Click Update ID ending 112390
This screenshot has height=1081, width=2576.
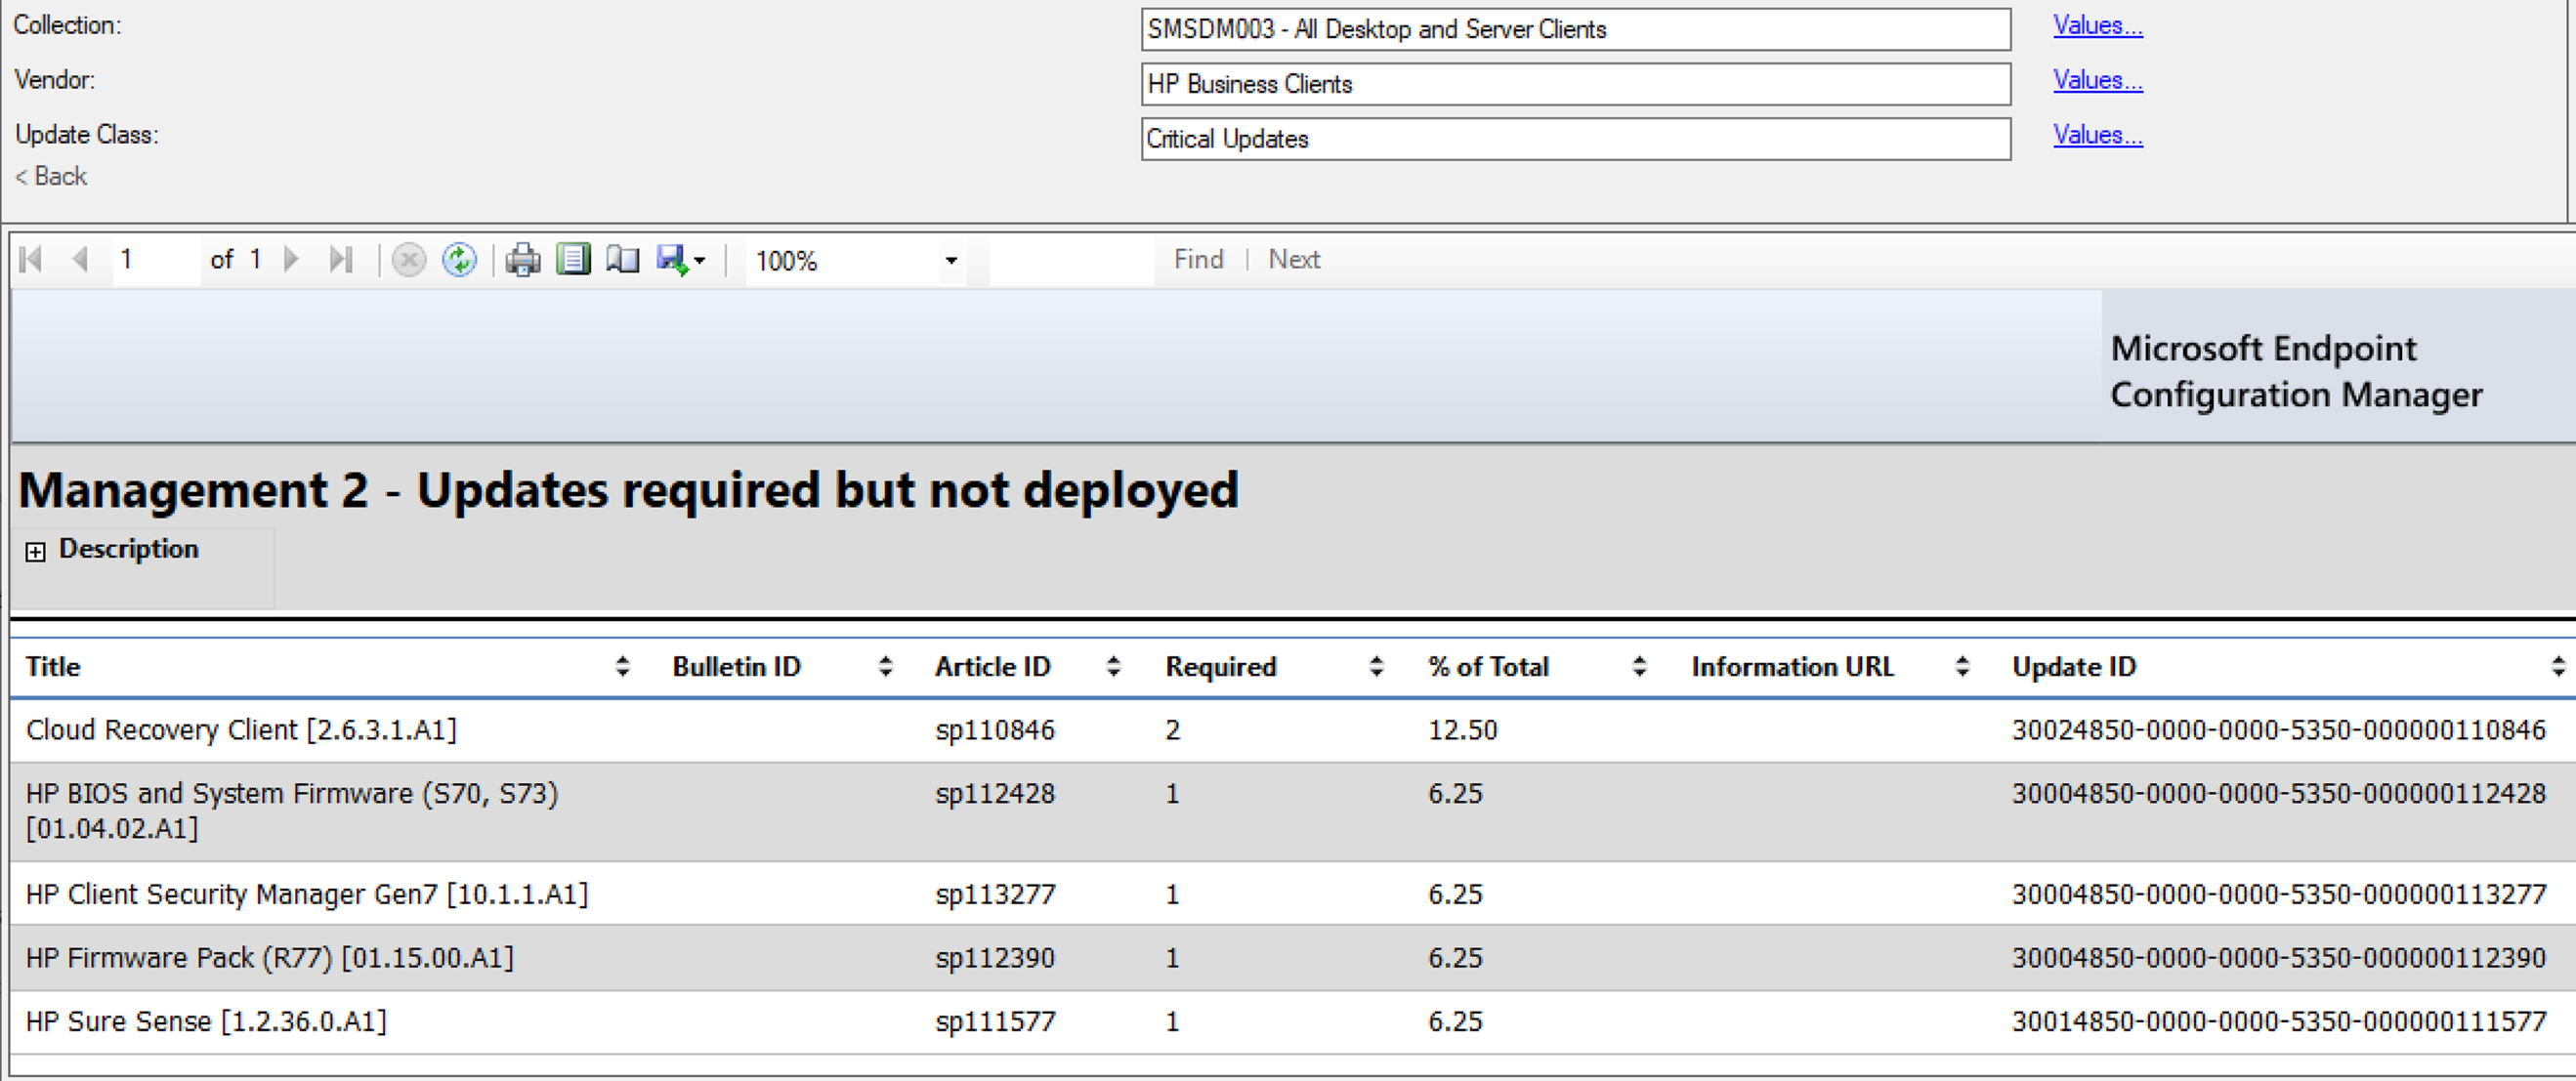pos(2279,958)
